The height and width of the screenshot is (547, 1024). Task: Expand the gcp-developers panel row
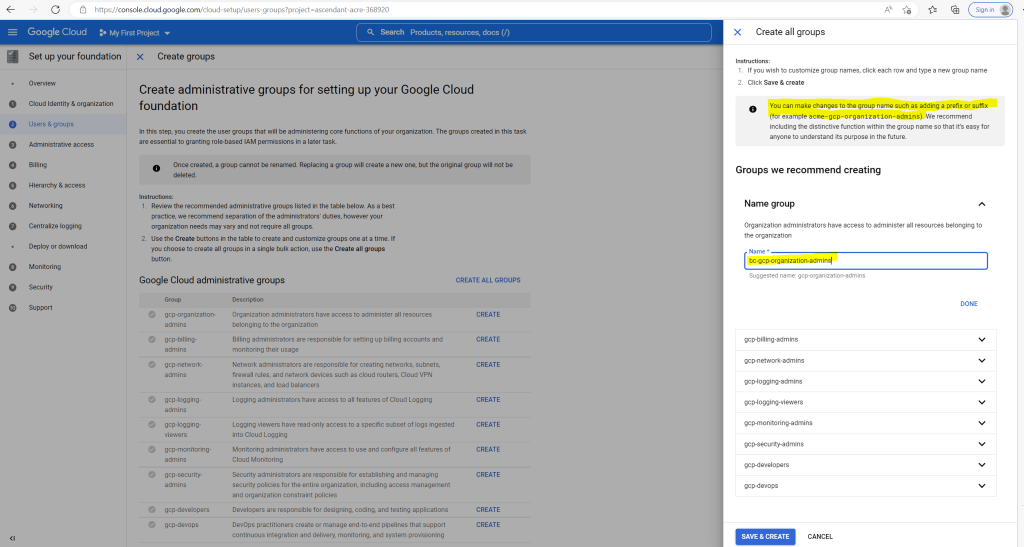865,465
